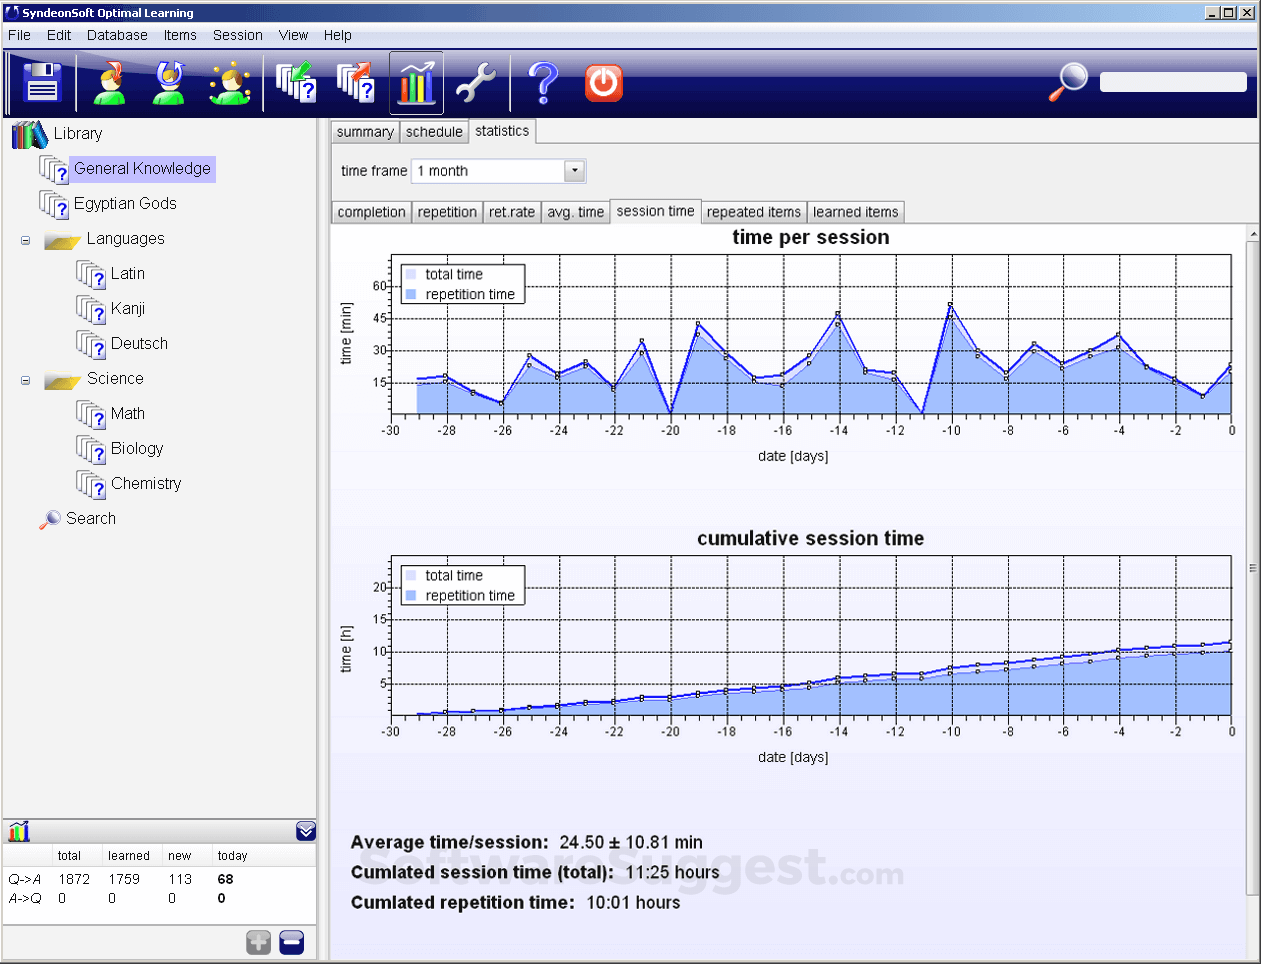Click the import items icon with green arrow
The image size is (1261, 964).
coord(296,83)
